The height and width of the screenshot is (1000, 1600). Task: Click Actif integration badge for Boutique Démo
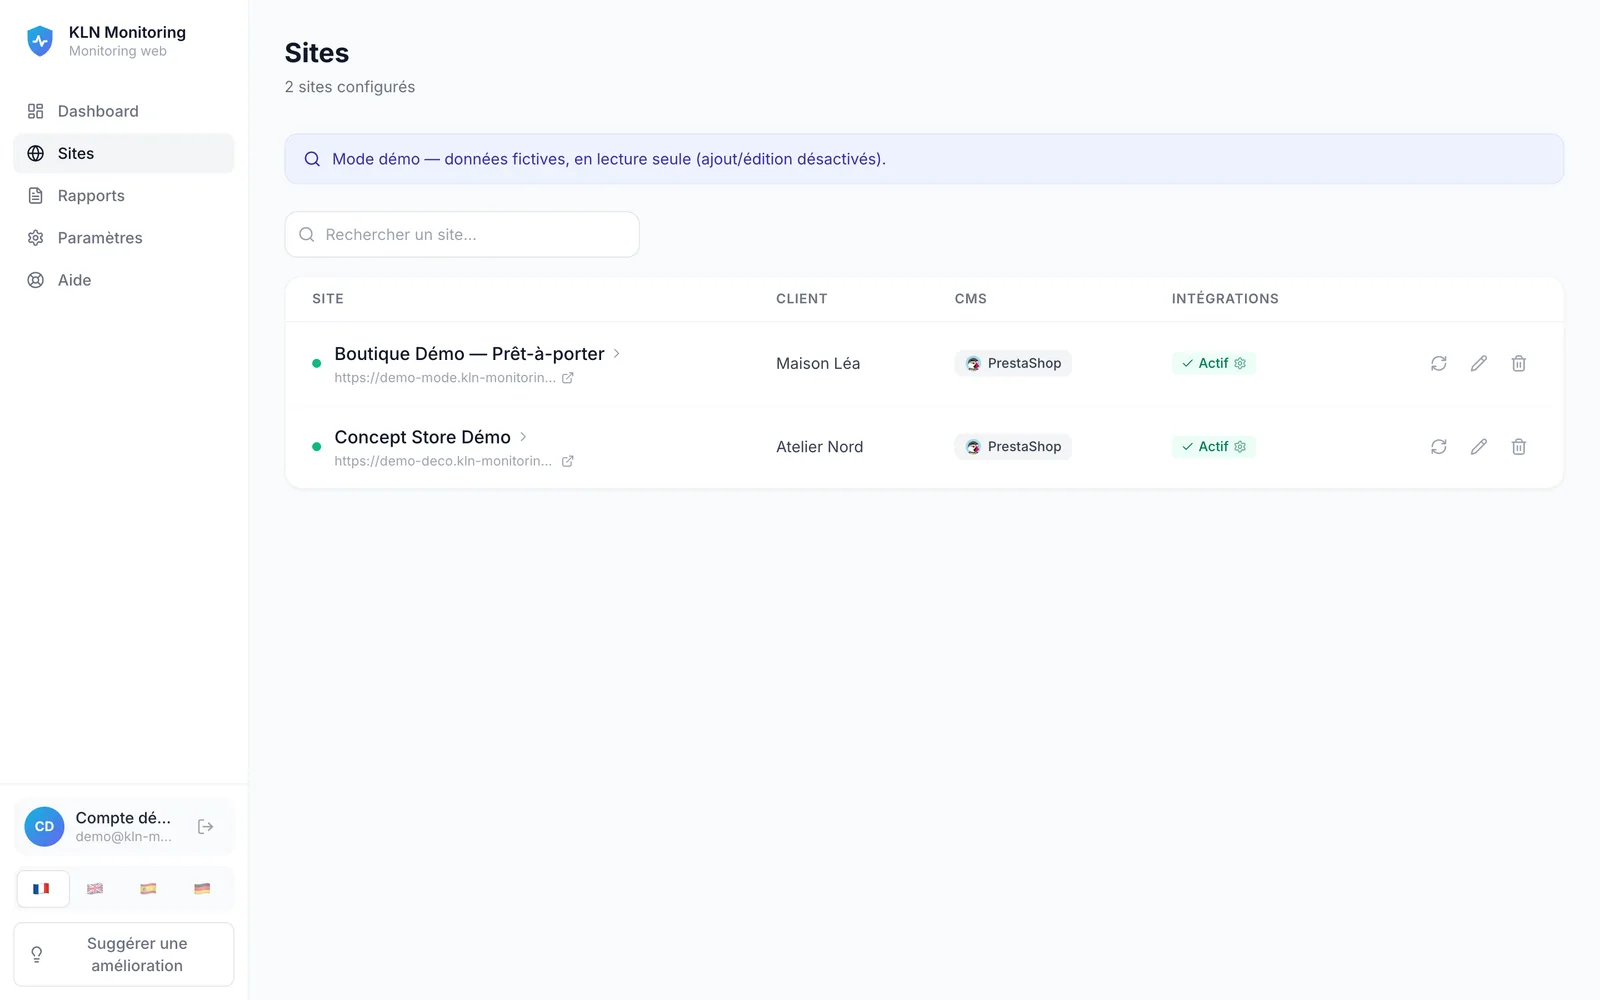click(x=1214, y=363)
